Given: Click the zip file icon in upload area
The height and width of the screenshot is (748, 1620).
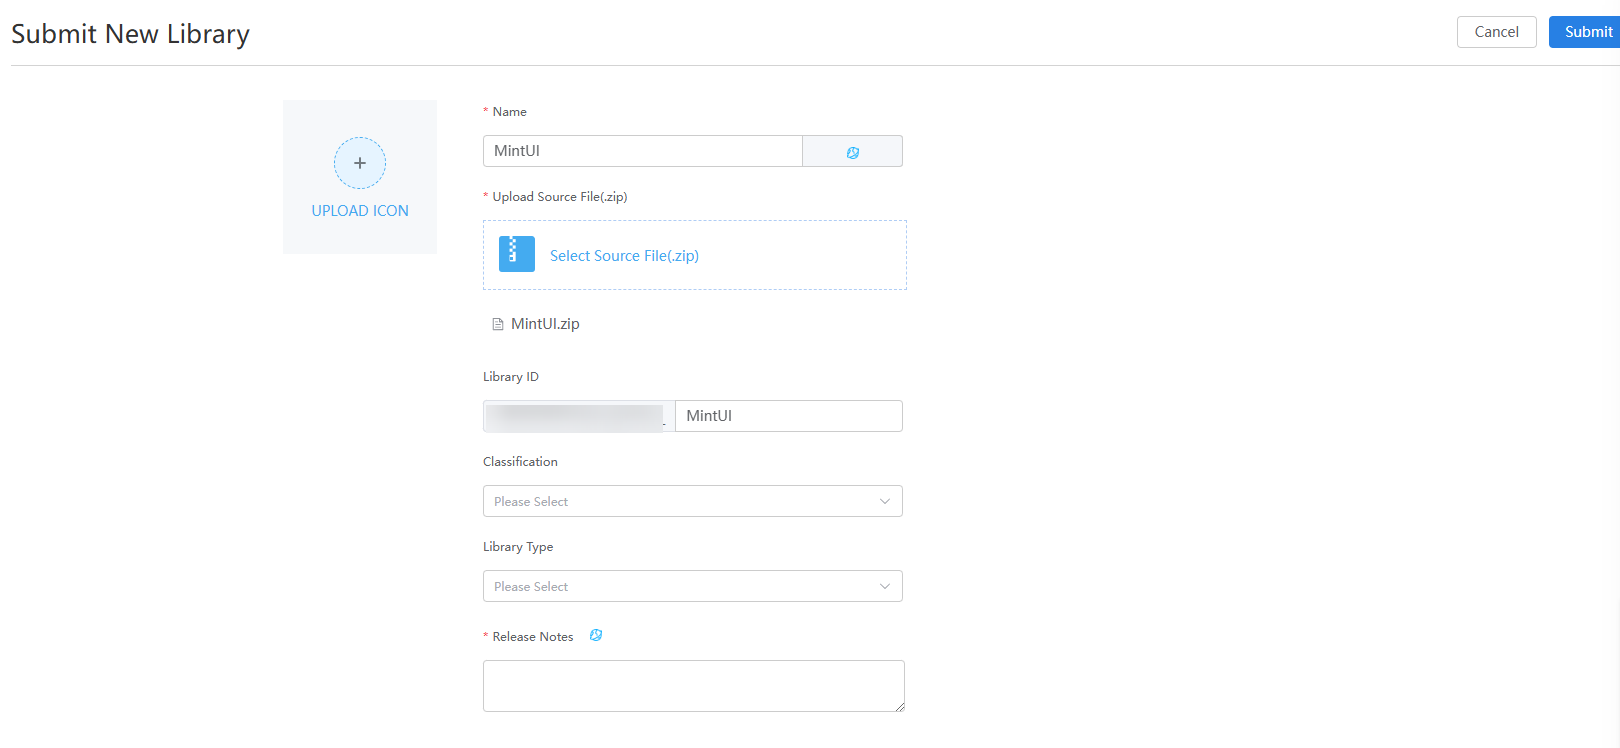Looking at the screenshot, I should (x=517, y=254).
